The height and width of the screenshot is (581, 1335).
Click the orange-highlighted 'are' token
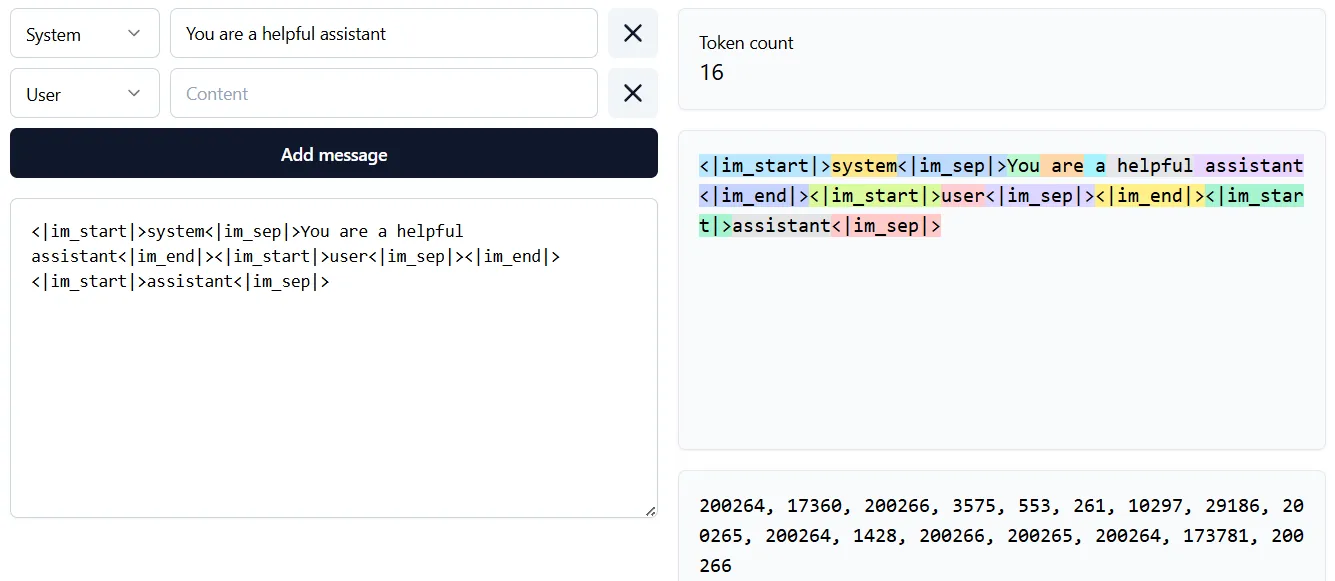coord(1067,166)
